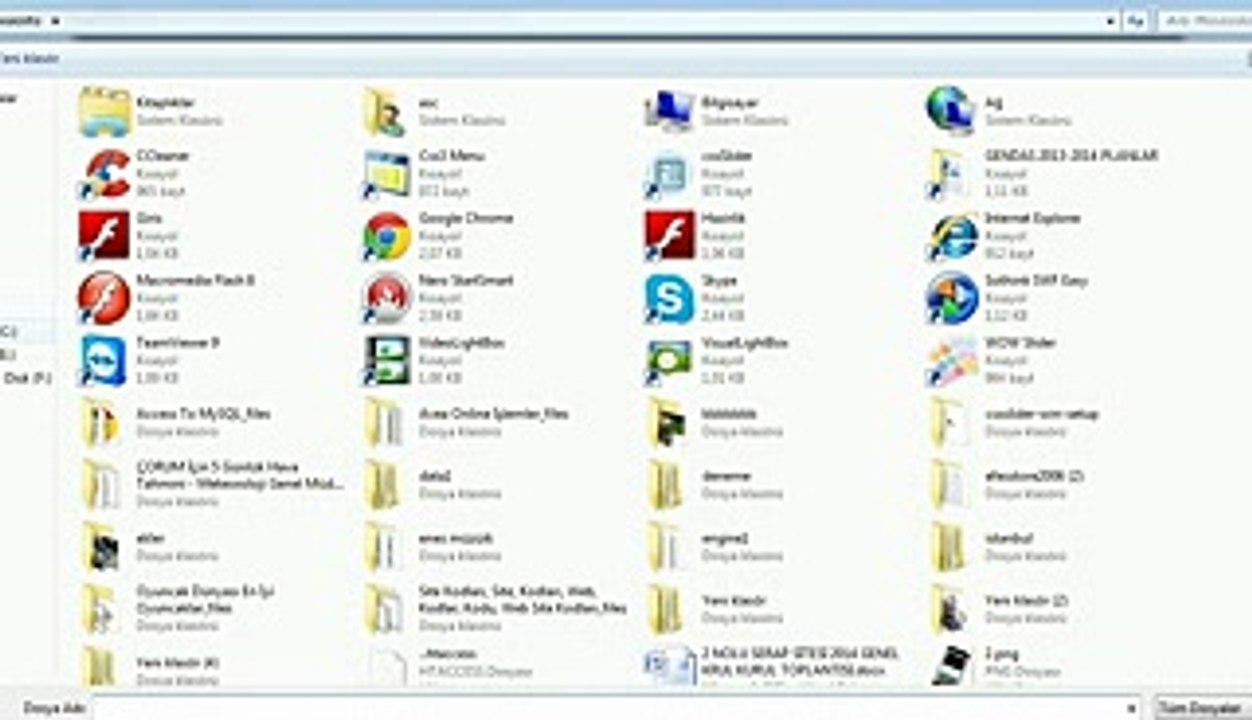Select the (C:) drive in sidebar
The width and height of the screenshot is (1252, 720).
click(x=10, y=331)
